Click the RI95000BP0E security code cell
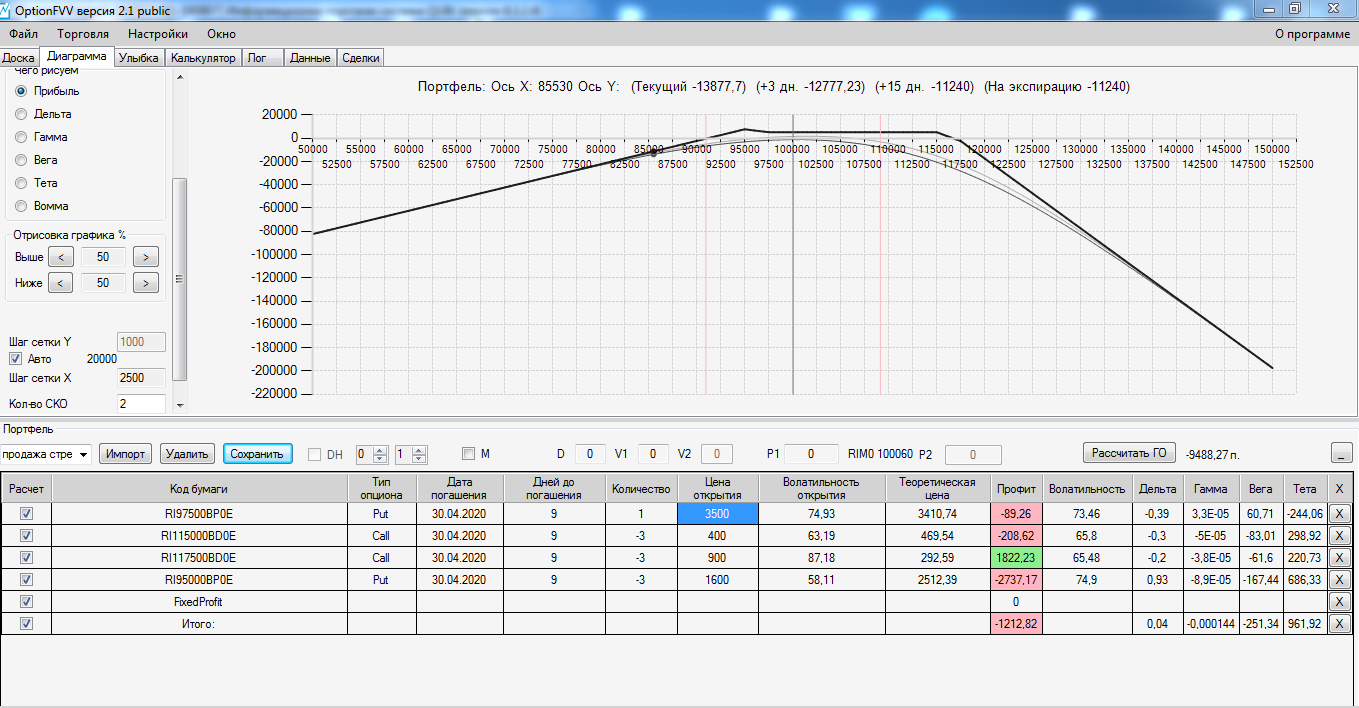 pos(198,579)
